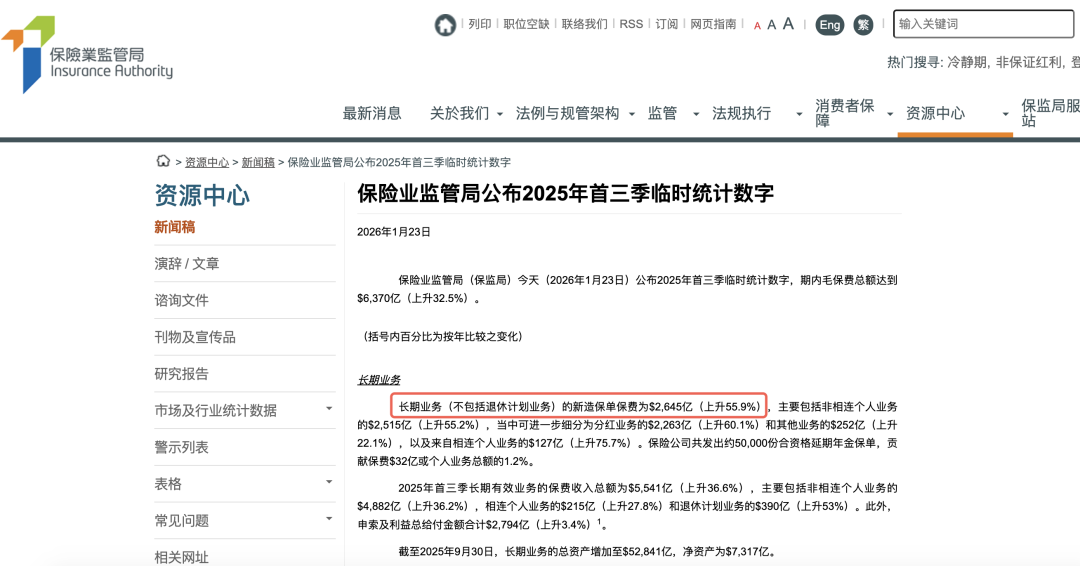Click the 联络我们 link
1080x566 pixels.
(x=584, y=24)
